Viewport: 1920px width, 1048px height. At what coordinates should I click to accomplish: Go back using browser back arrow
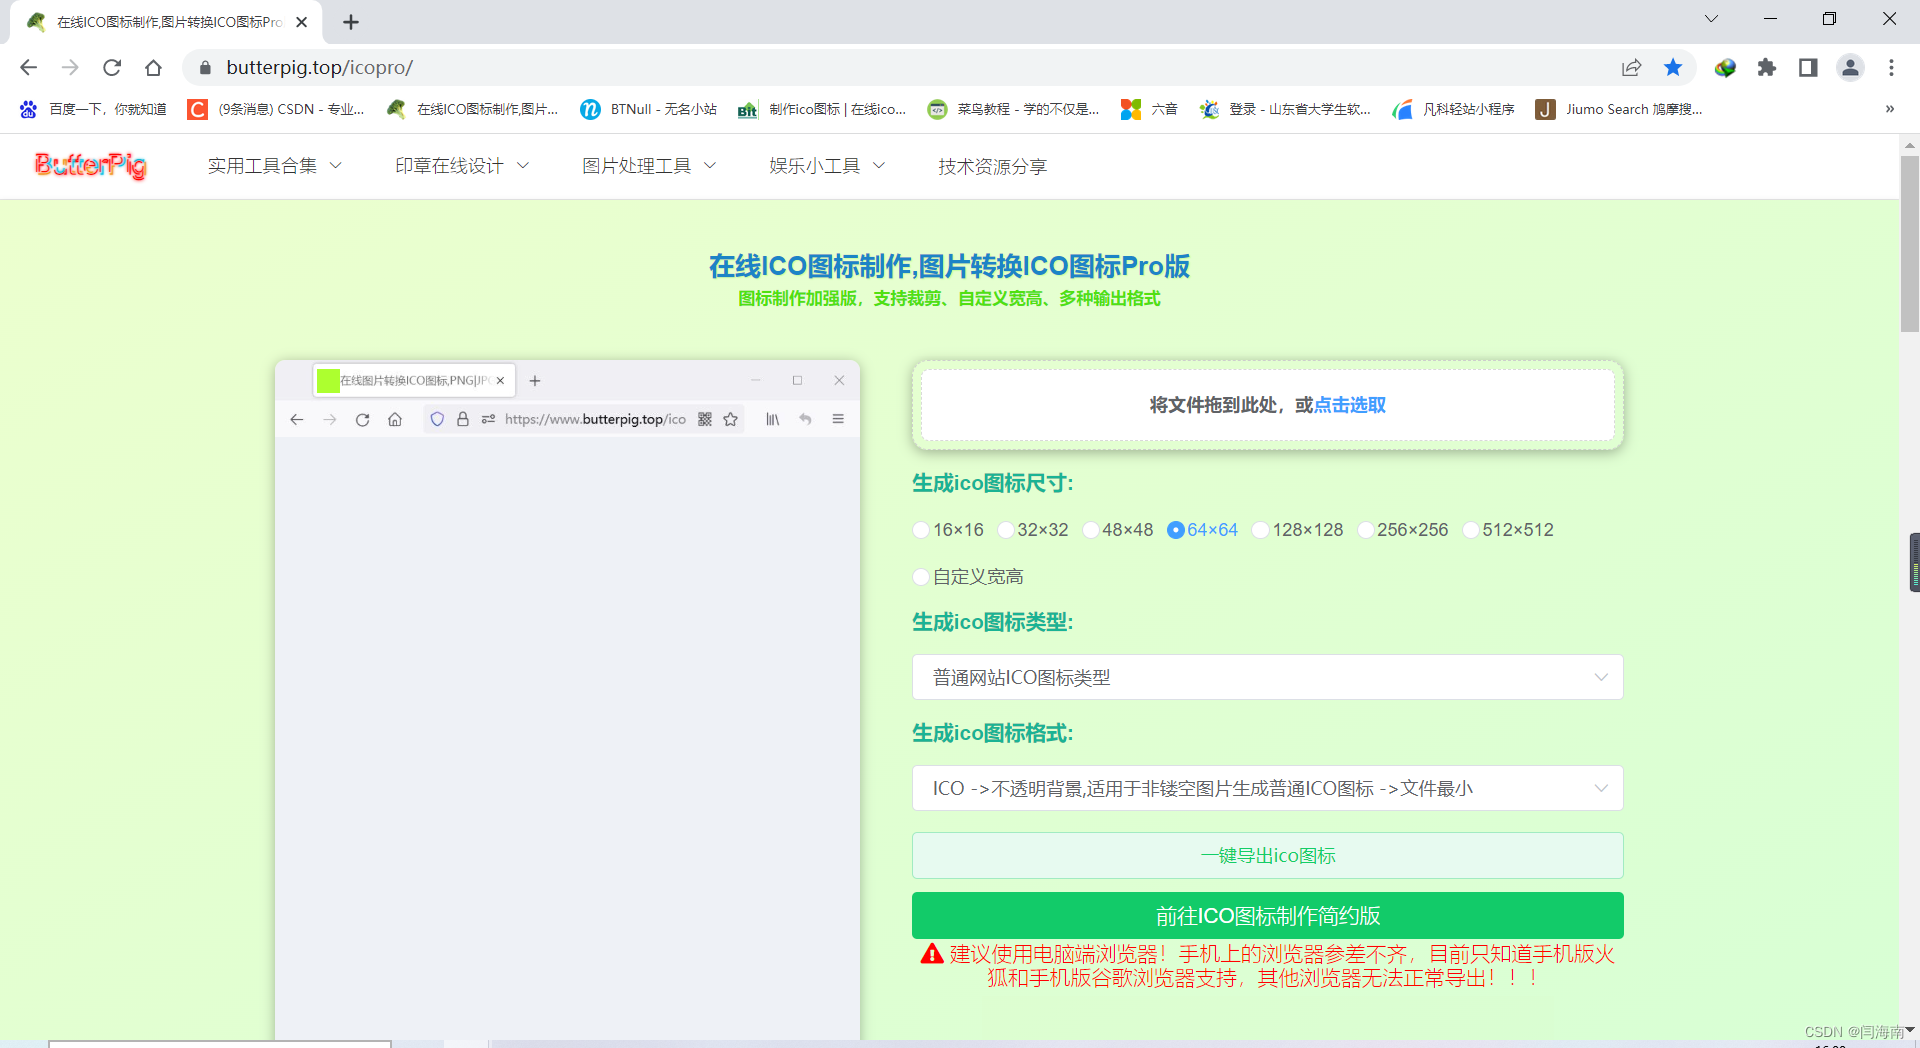(28, 67)
